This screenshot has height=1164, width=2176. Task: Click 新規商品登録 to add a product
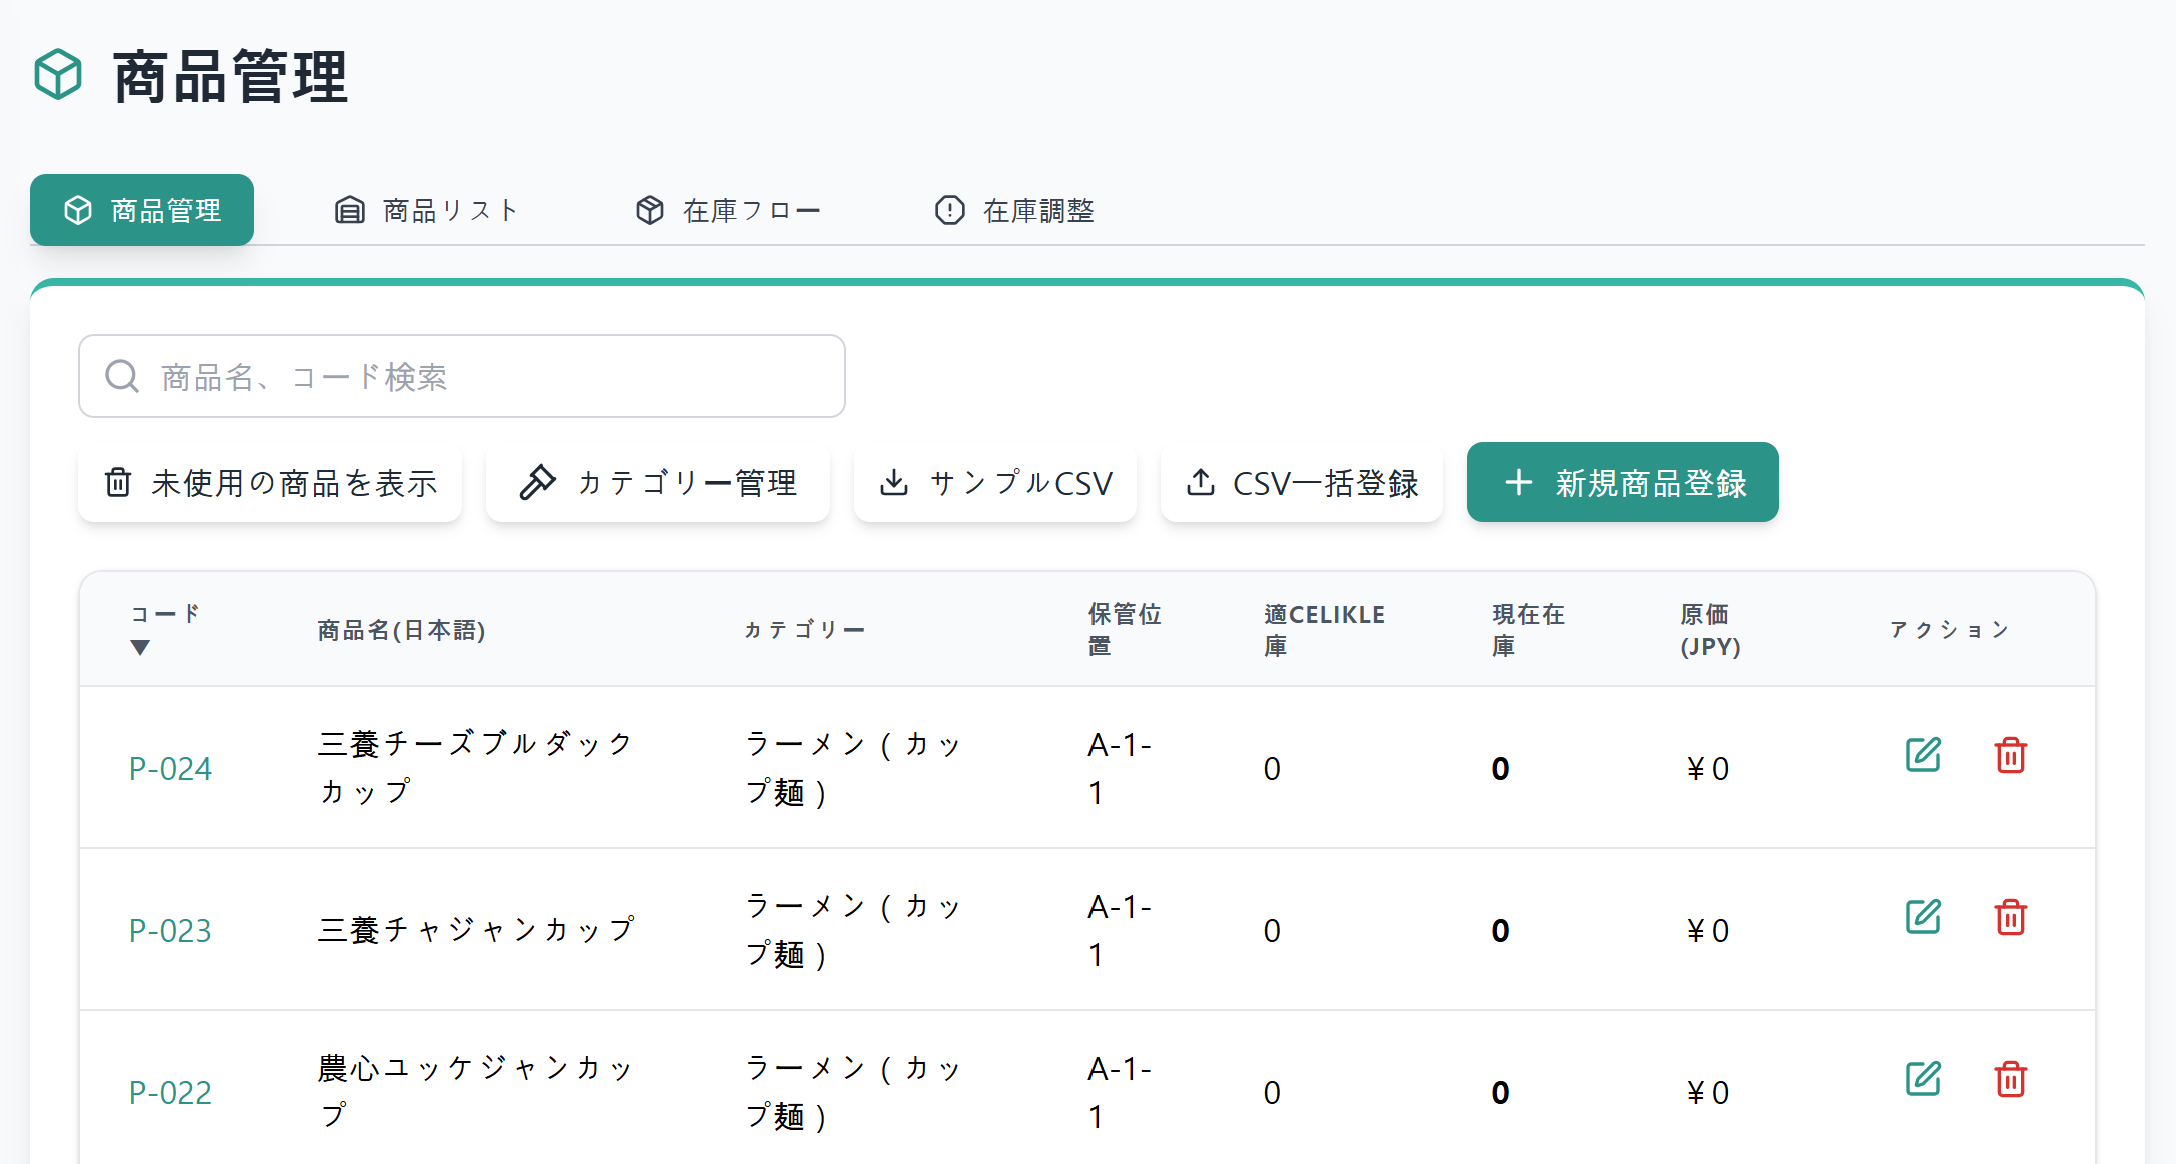click(1621, 482)
